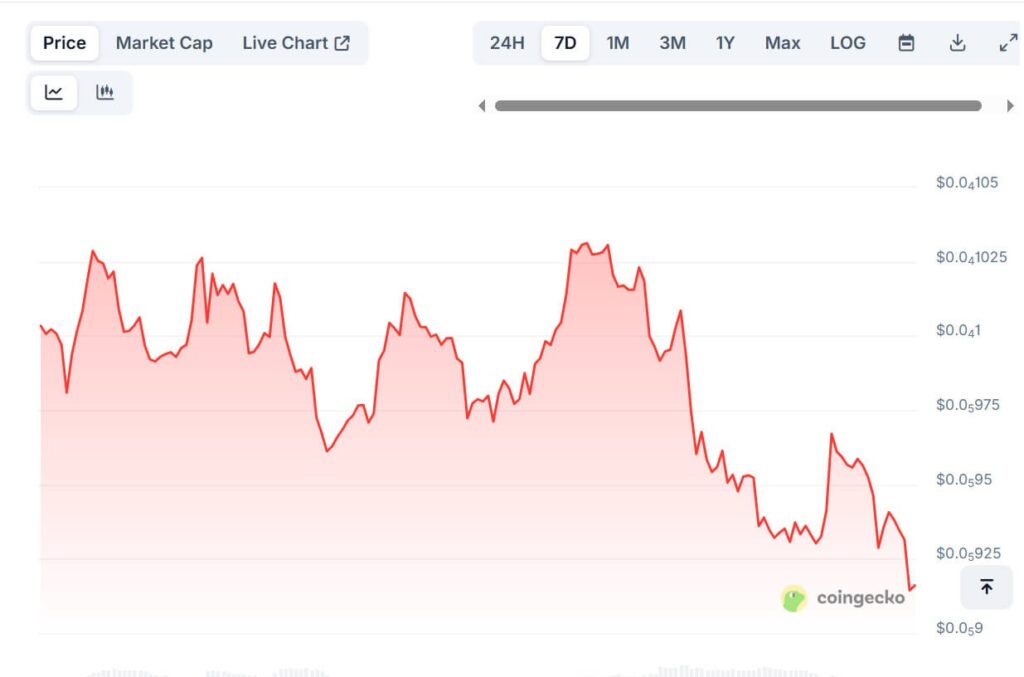Open the Live Chart link
The image size is (1024, 677).
click(285, 43)
